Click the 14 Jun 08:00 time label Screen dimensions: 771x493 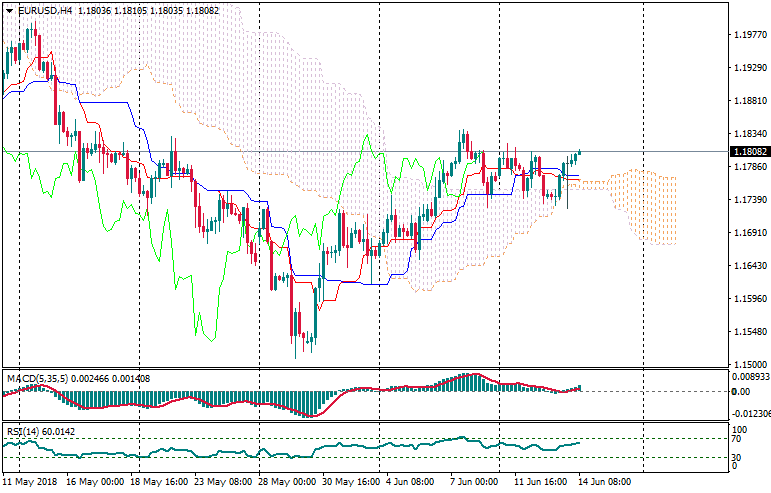tap(606, 481)
